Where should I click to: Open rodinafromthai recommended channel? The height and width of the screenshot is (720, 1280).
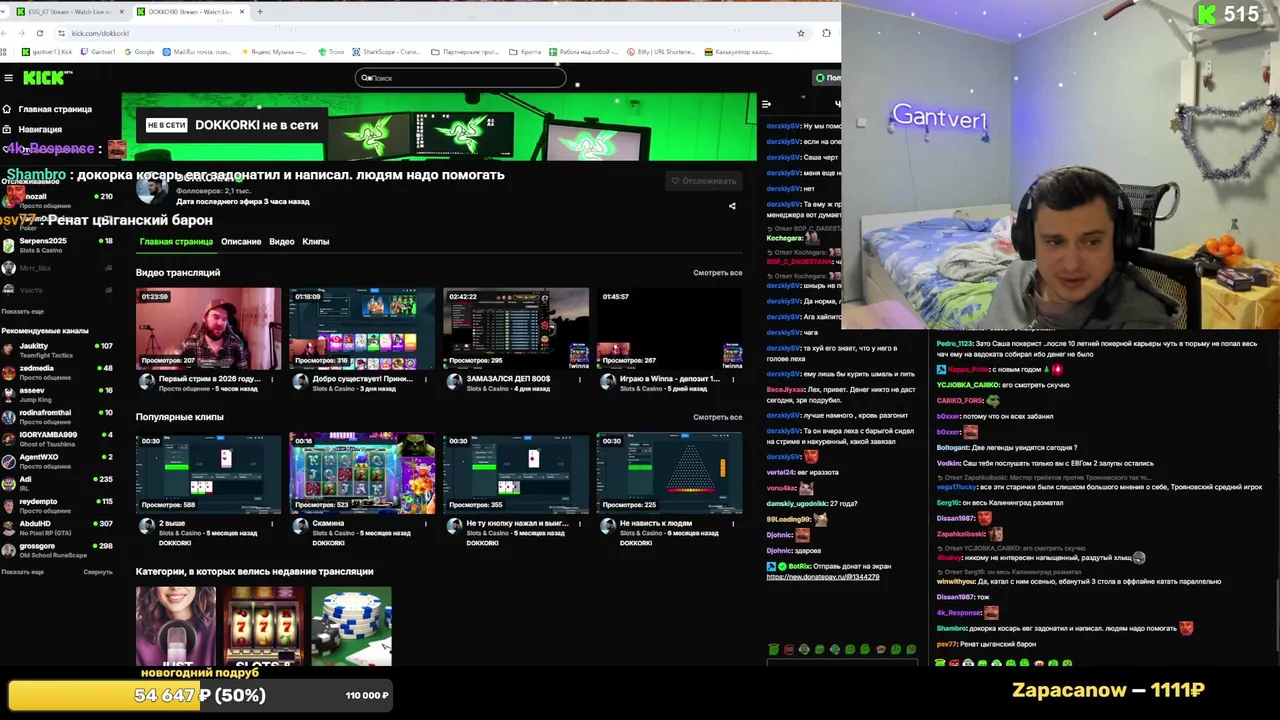[x=57, y=416]
